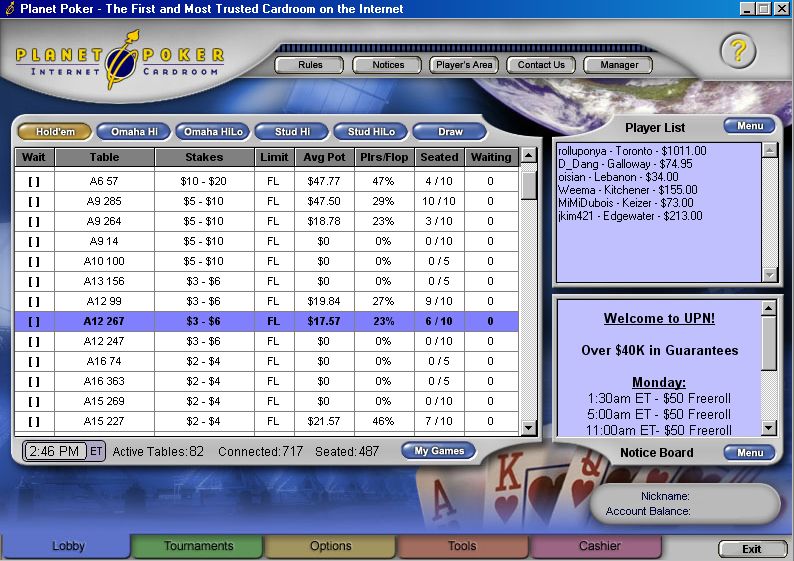Open the Cashier tab

(599, 546)
